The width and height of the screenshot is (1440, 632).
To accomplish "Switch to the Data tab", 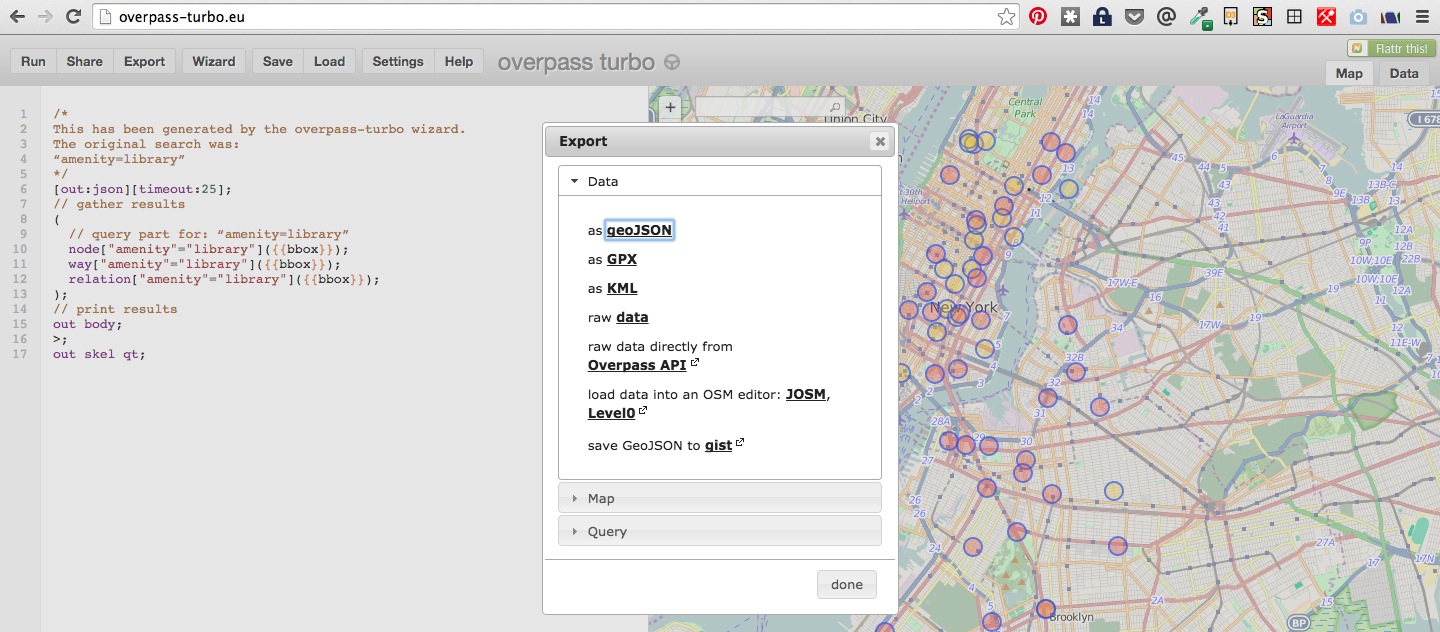I will point(1403,73).
